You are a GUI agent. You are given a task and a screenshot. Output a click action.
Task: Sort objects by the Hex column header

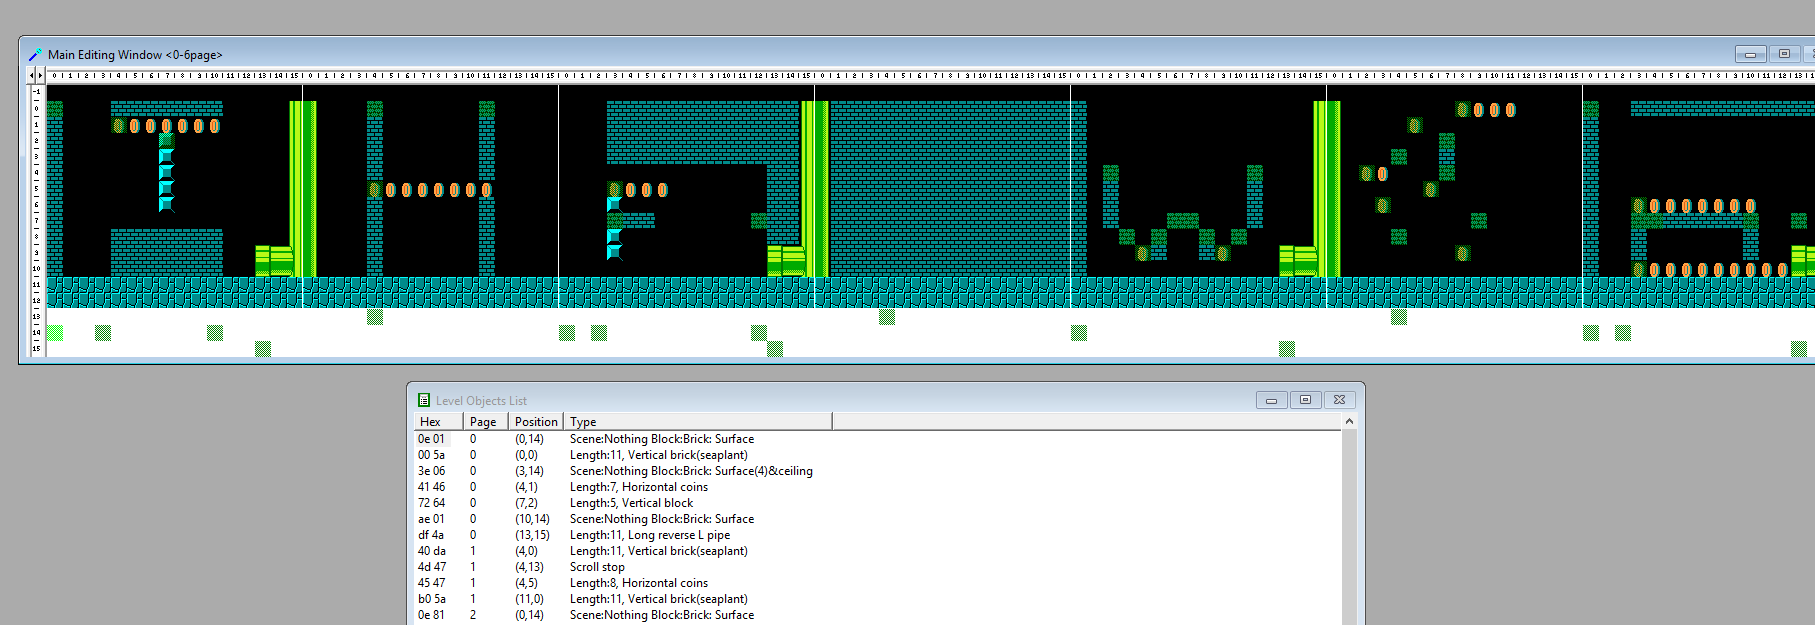coord(438,422)
